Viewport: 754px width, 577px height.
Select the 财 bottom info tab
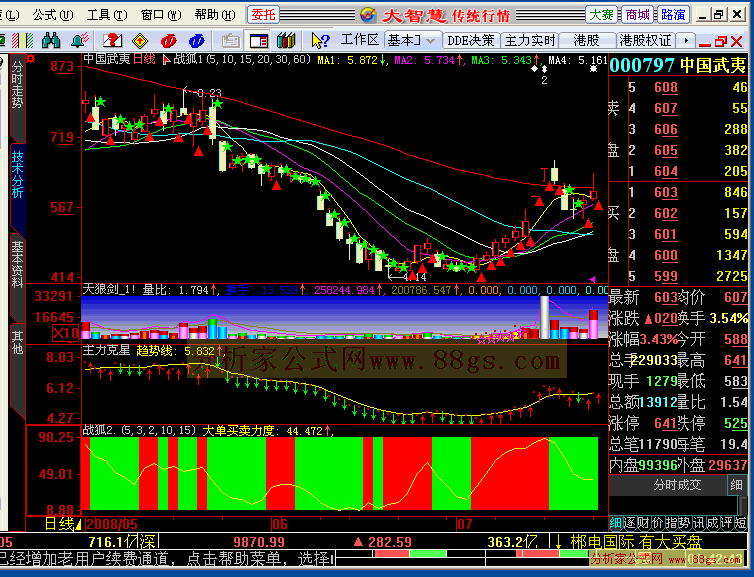pyautogui.click(x=643, y=523)
